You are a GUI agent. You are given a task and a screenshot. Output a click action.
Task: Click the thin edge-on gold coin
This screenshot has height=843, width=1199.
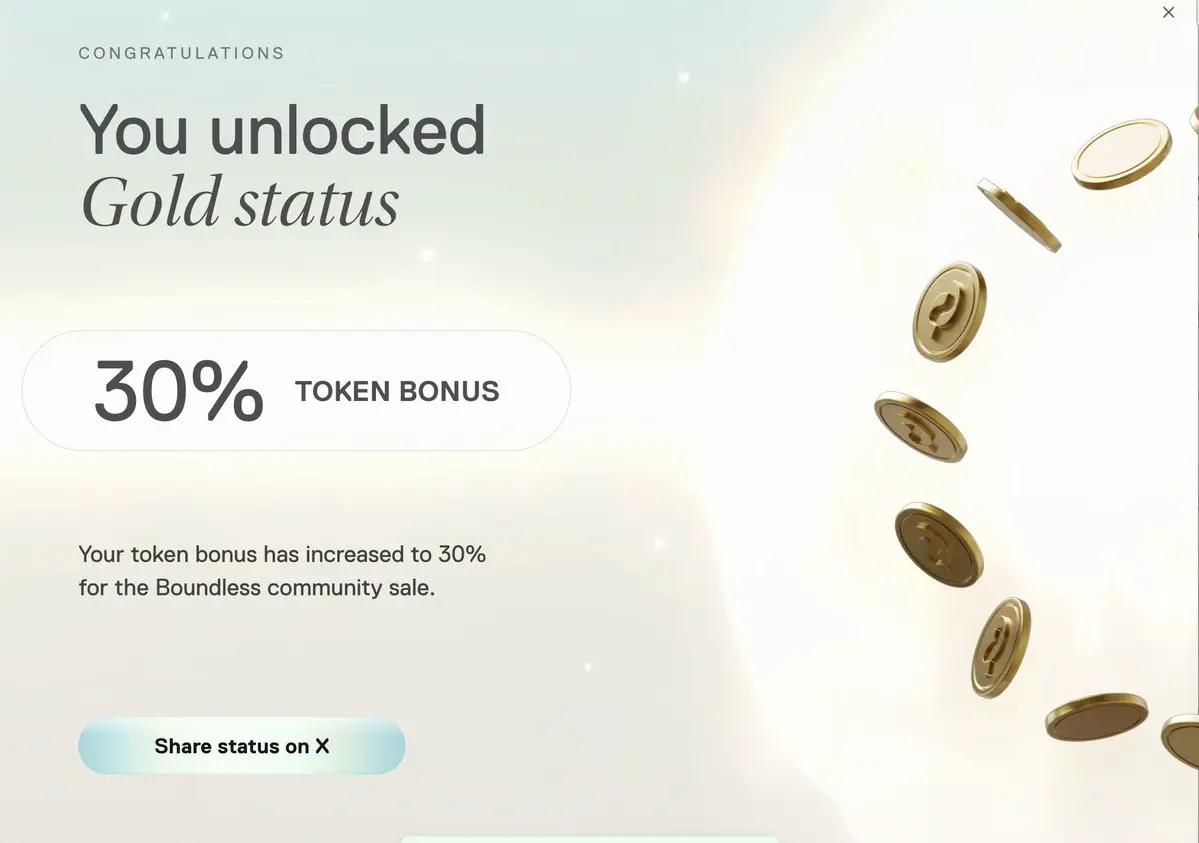pyautogui.click(x=1019, y=215)
